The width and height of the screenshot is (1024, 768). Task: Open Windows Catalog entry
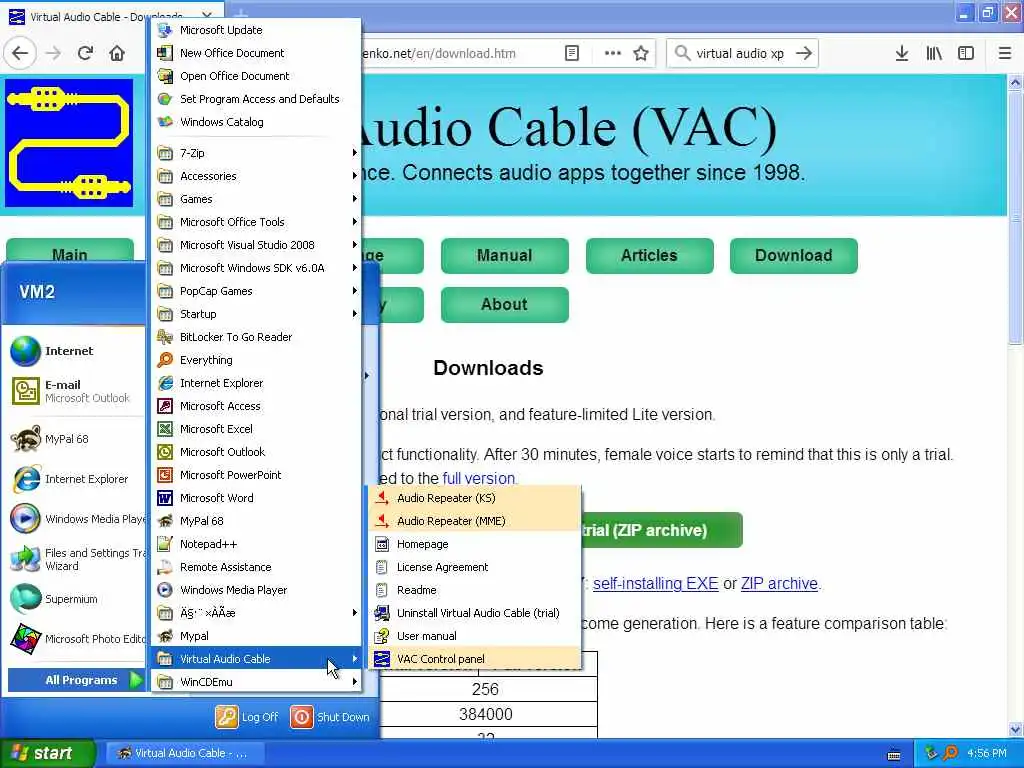point(257,122)
